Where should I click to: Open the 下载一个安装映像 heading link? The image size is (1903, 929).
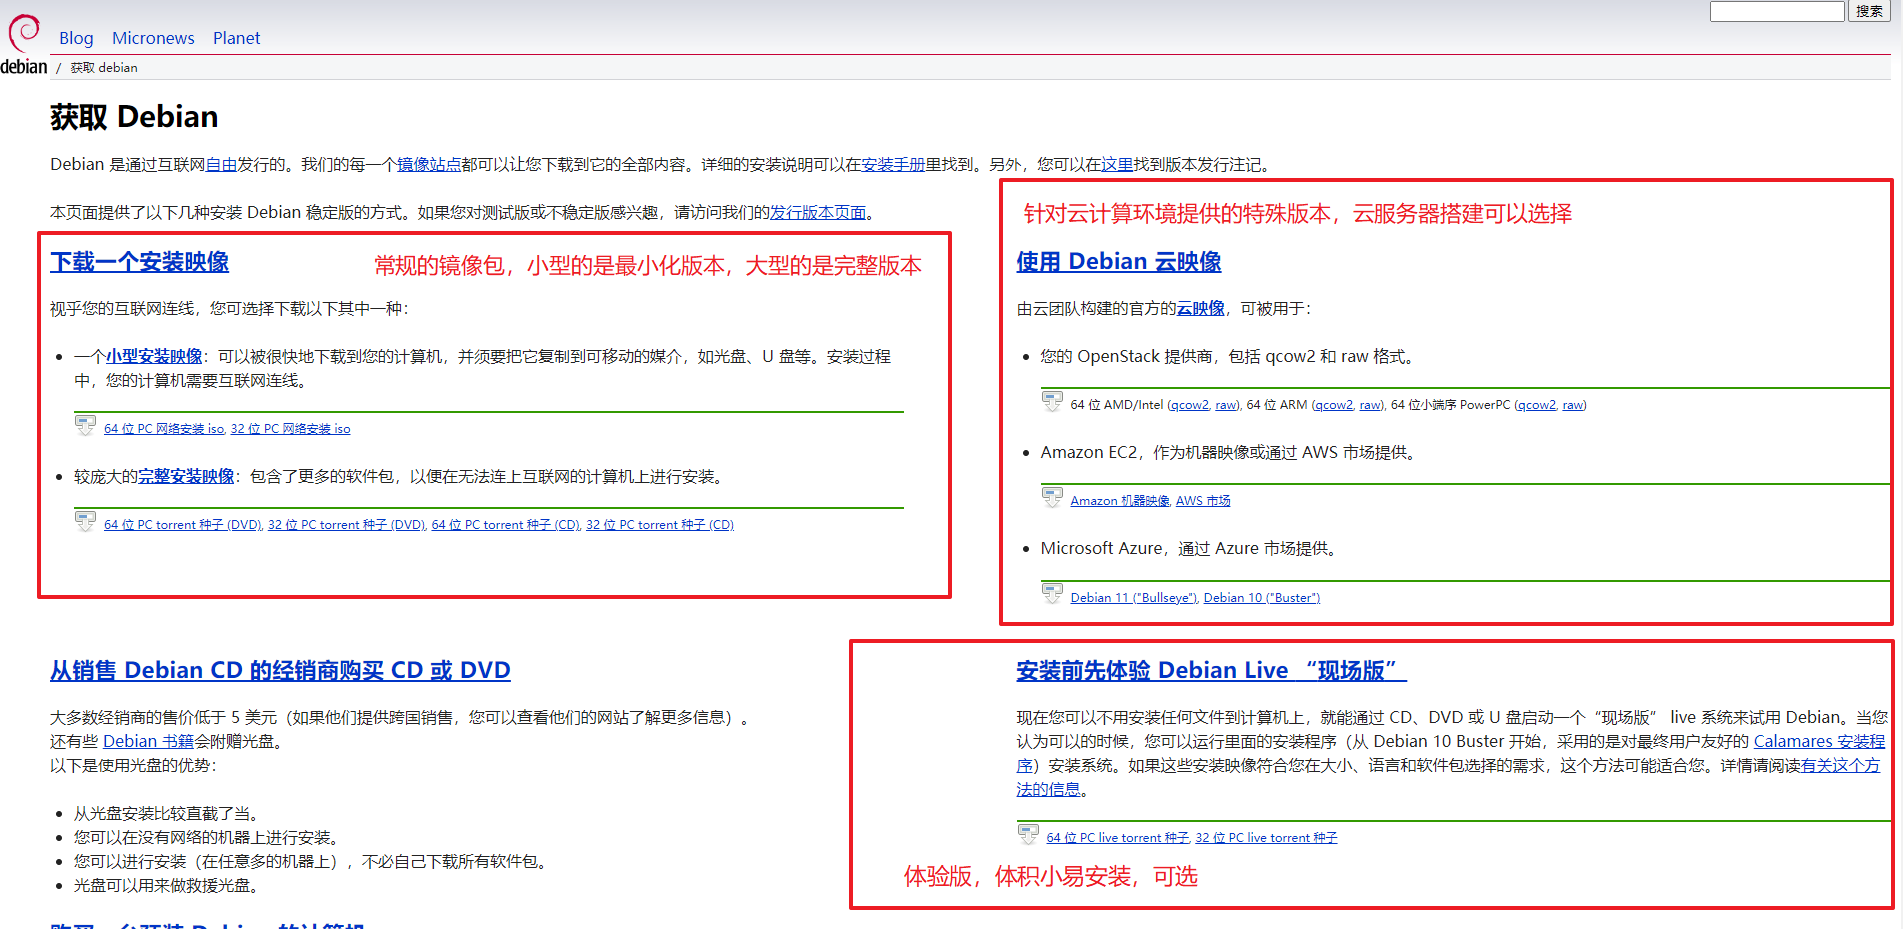(139, 262)
